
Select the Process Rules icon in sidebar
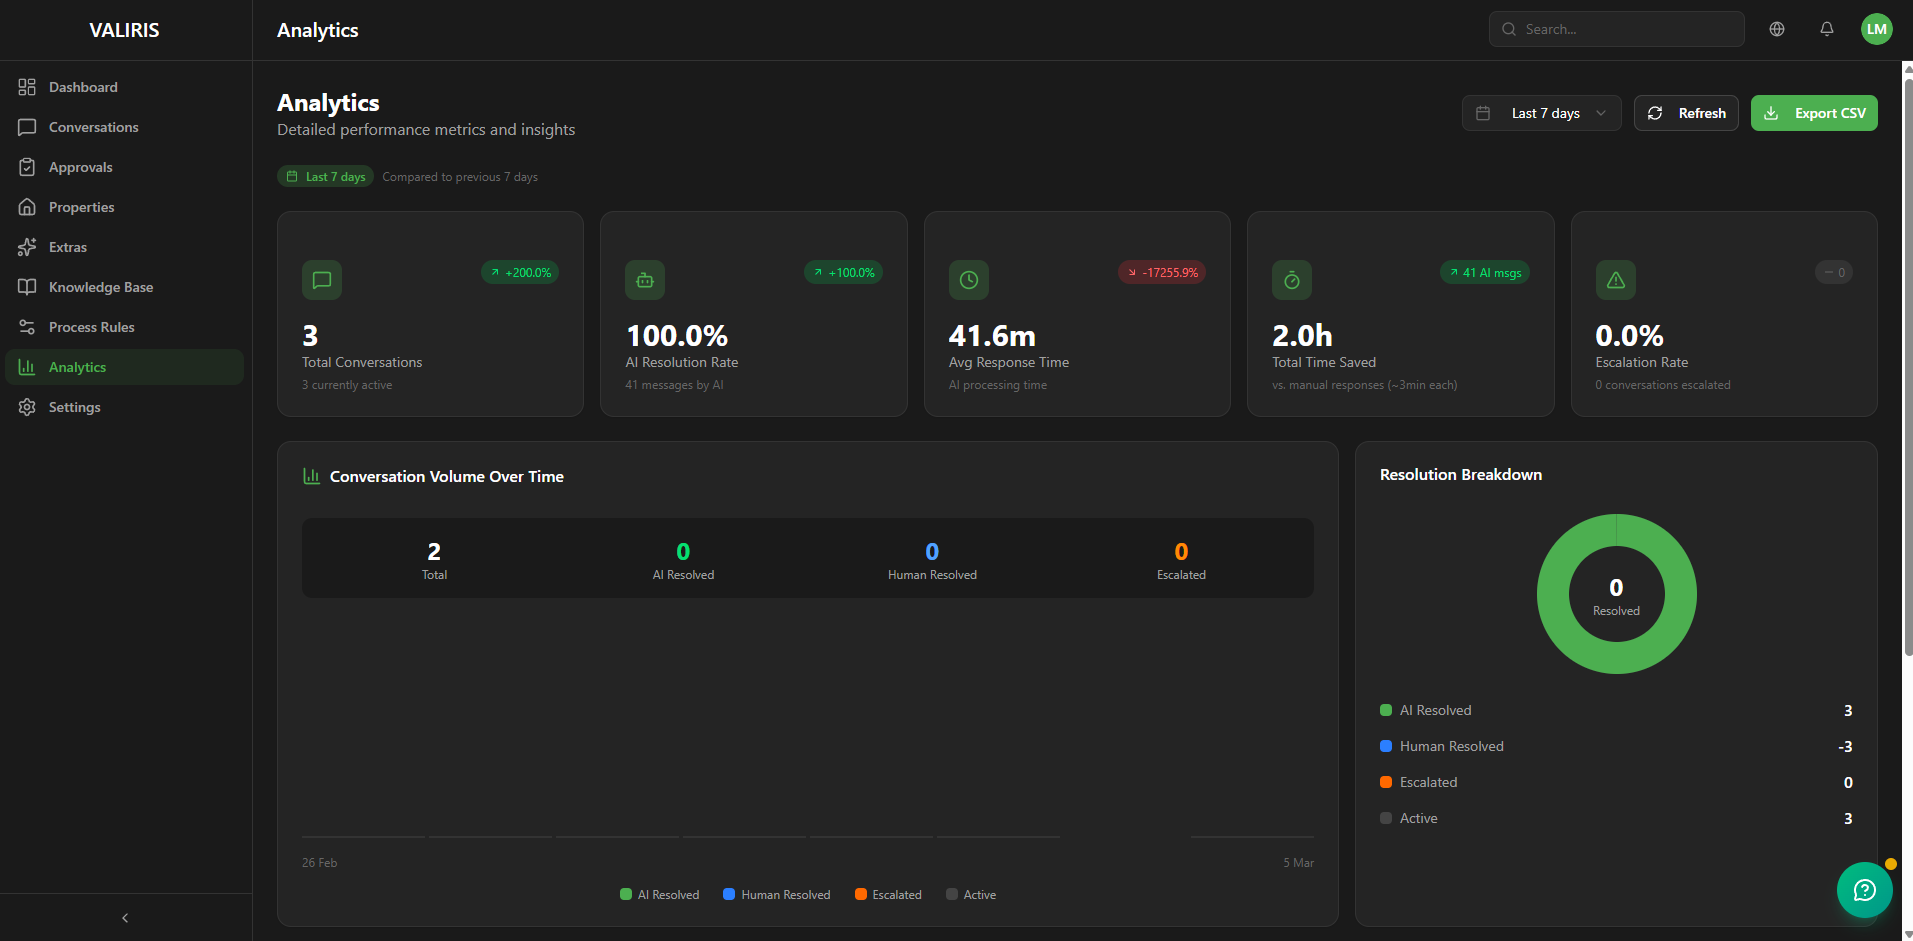click(28, 327)
